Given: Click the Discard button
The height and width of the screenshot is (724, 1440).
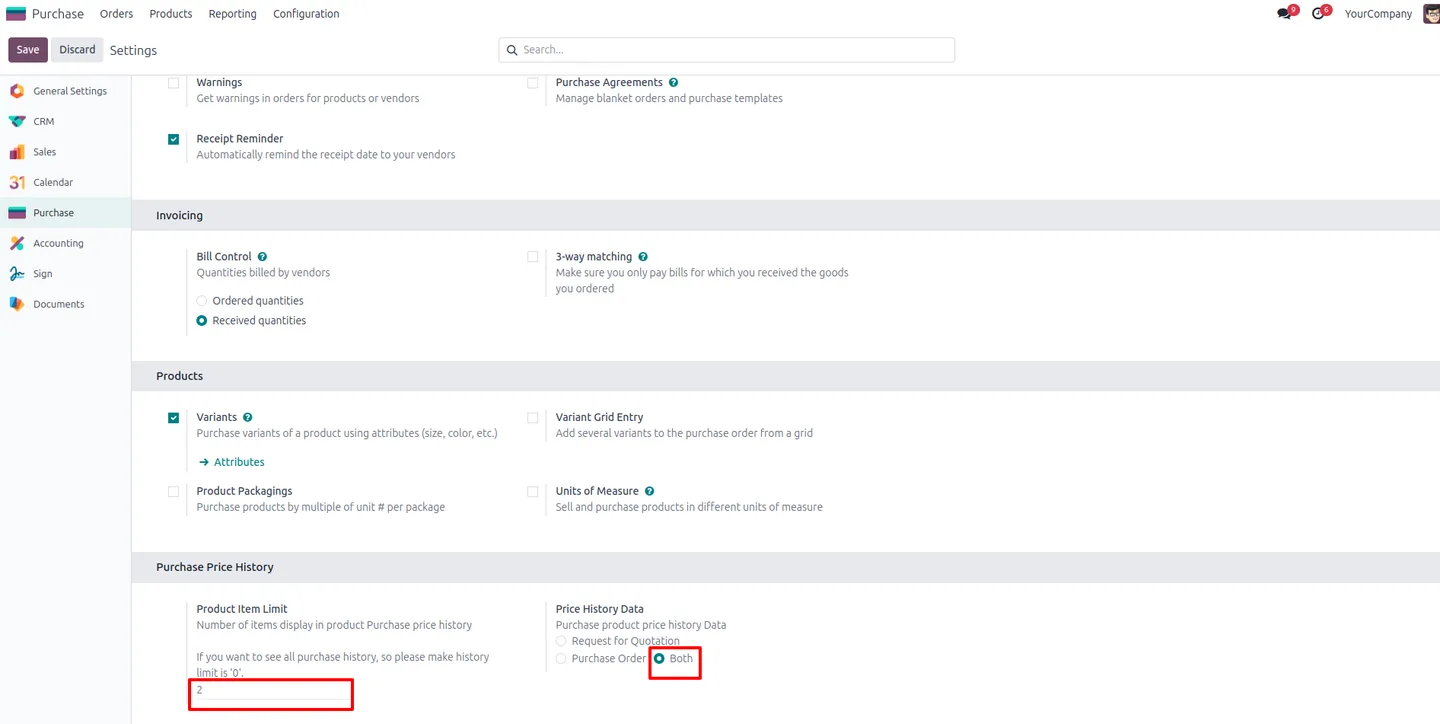Looking at the screenshot, I should click(x=77, y=50).
